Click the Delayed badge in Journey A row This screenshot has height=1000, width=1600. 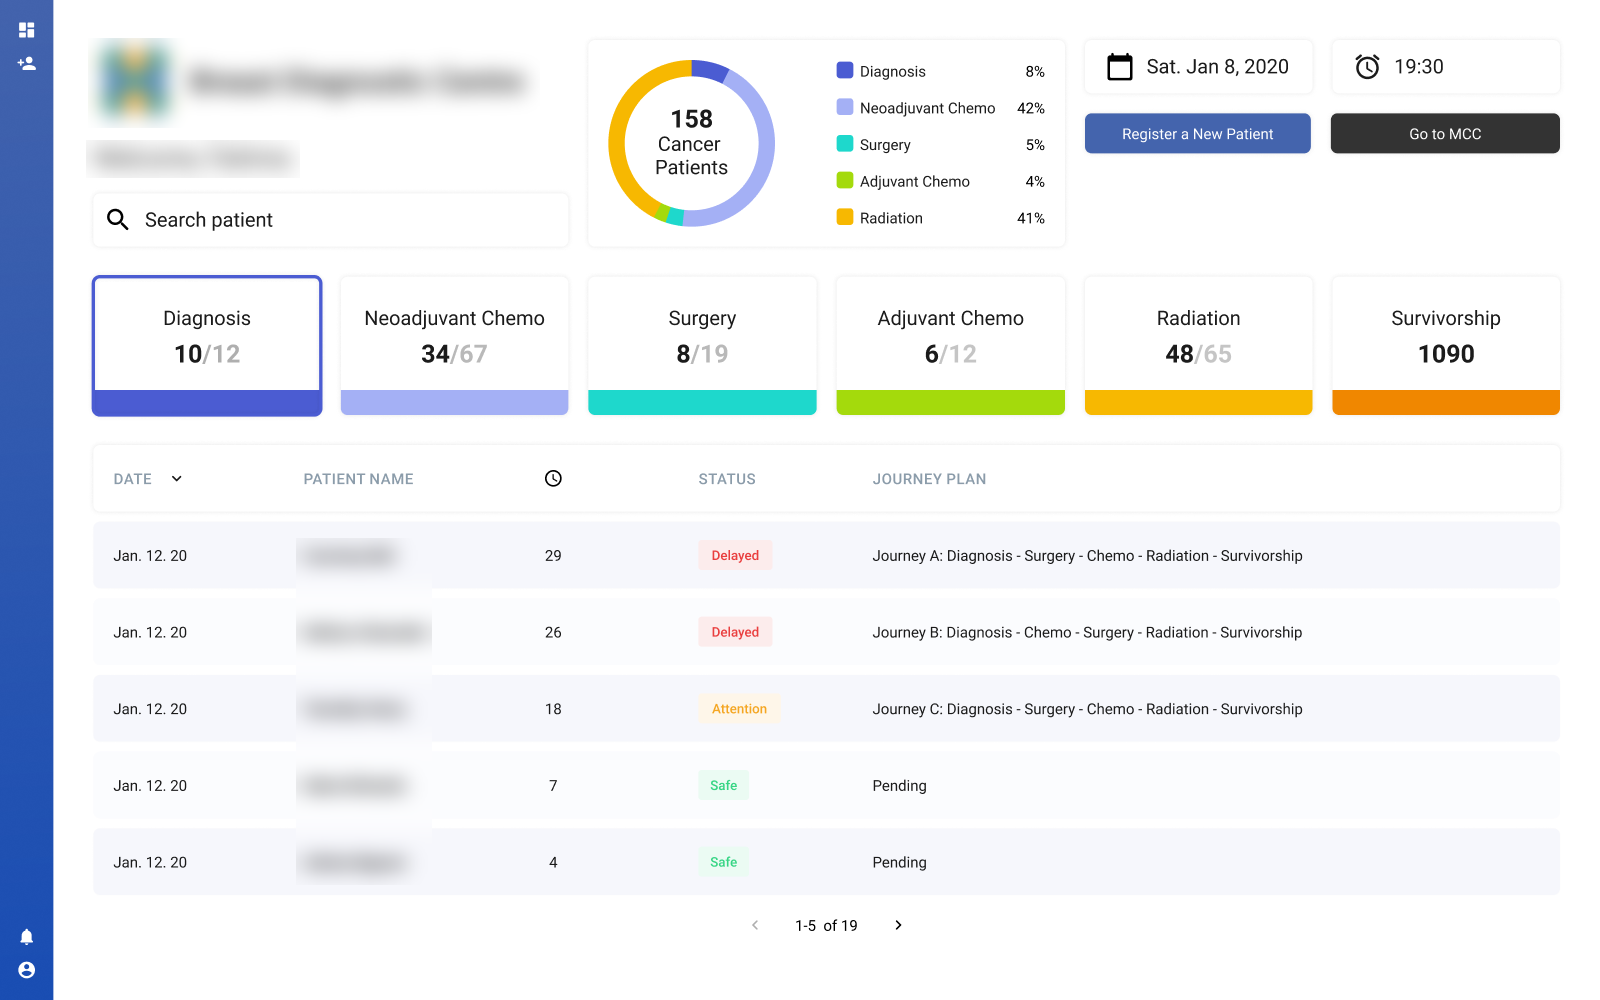(x=735, y=556)
